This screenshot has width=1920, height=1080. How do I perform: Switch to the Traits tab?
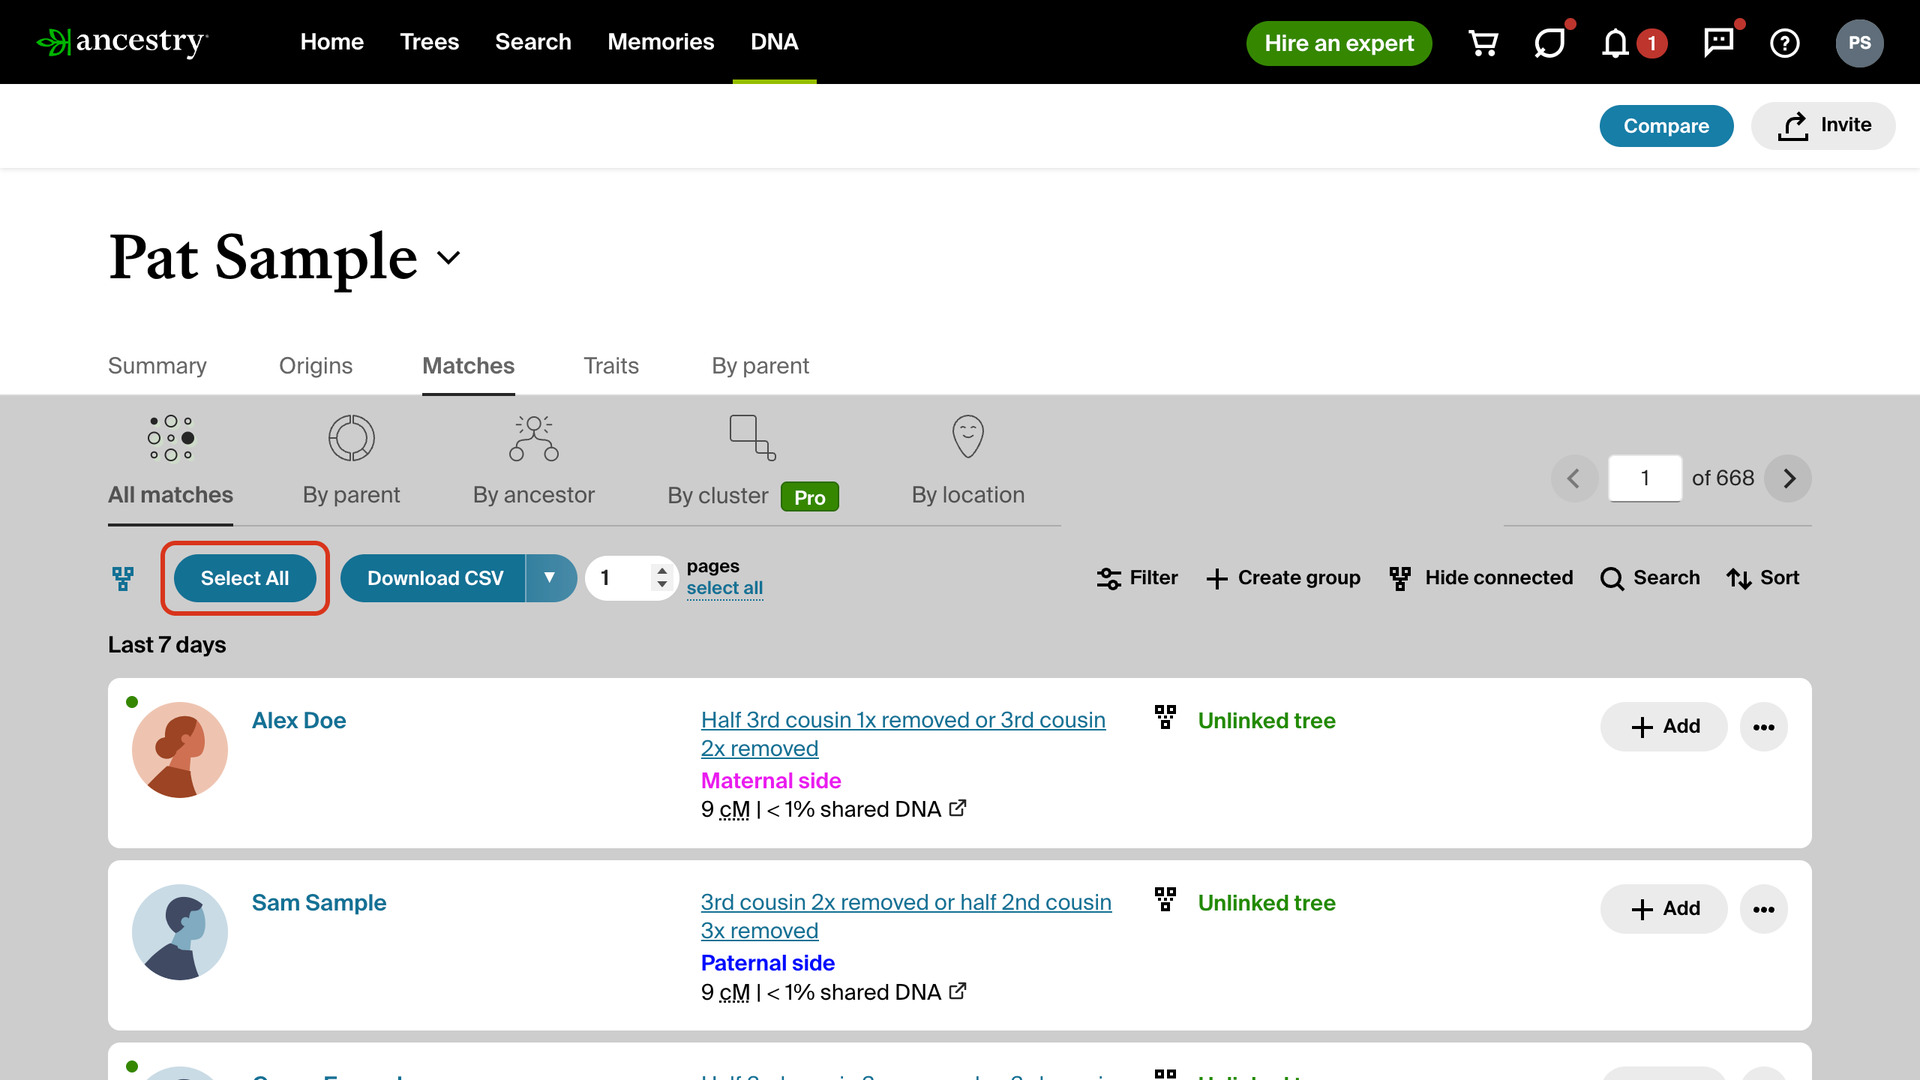click(611, 366)
